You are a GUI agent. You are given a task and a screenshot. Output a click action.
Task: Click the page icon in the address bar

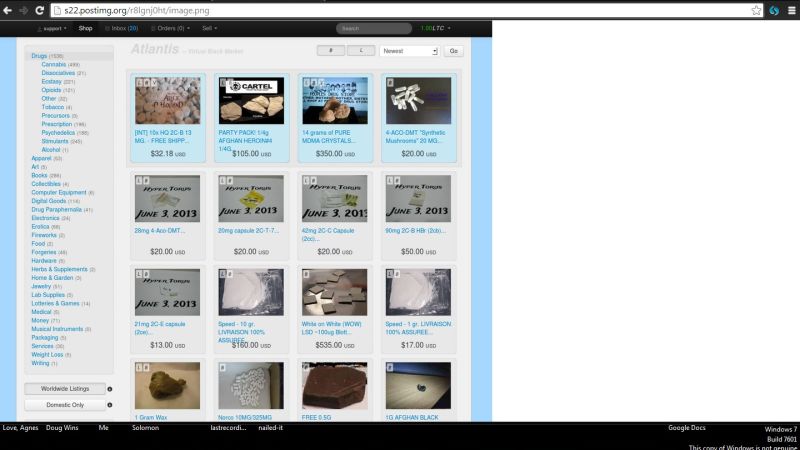pos(58,10)
